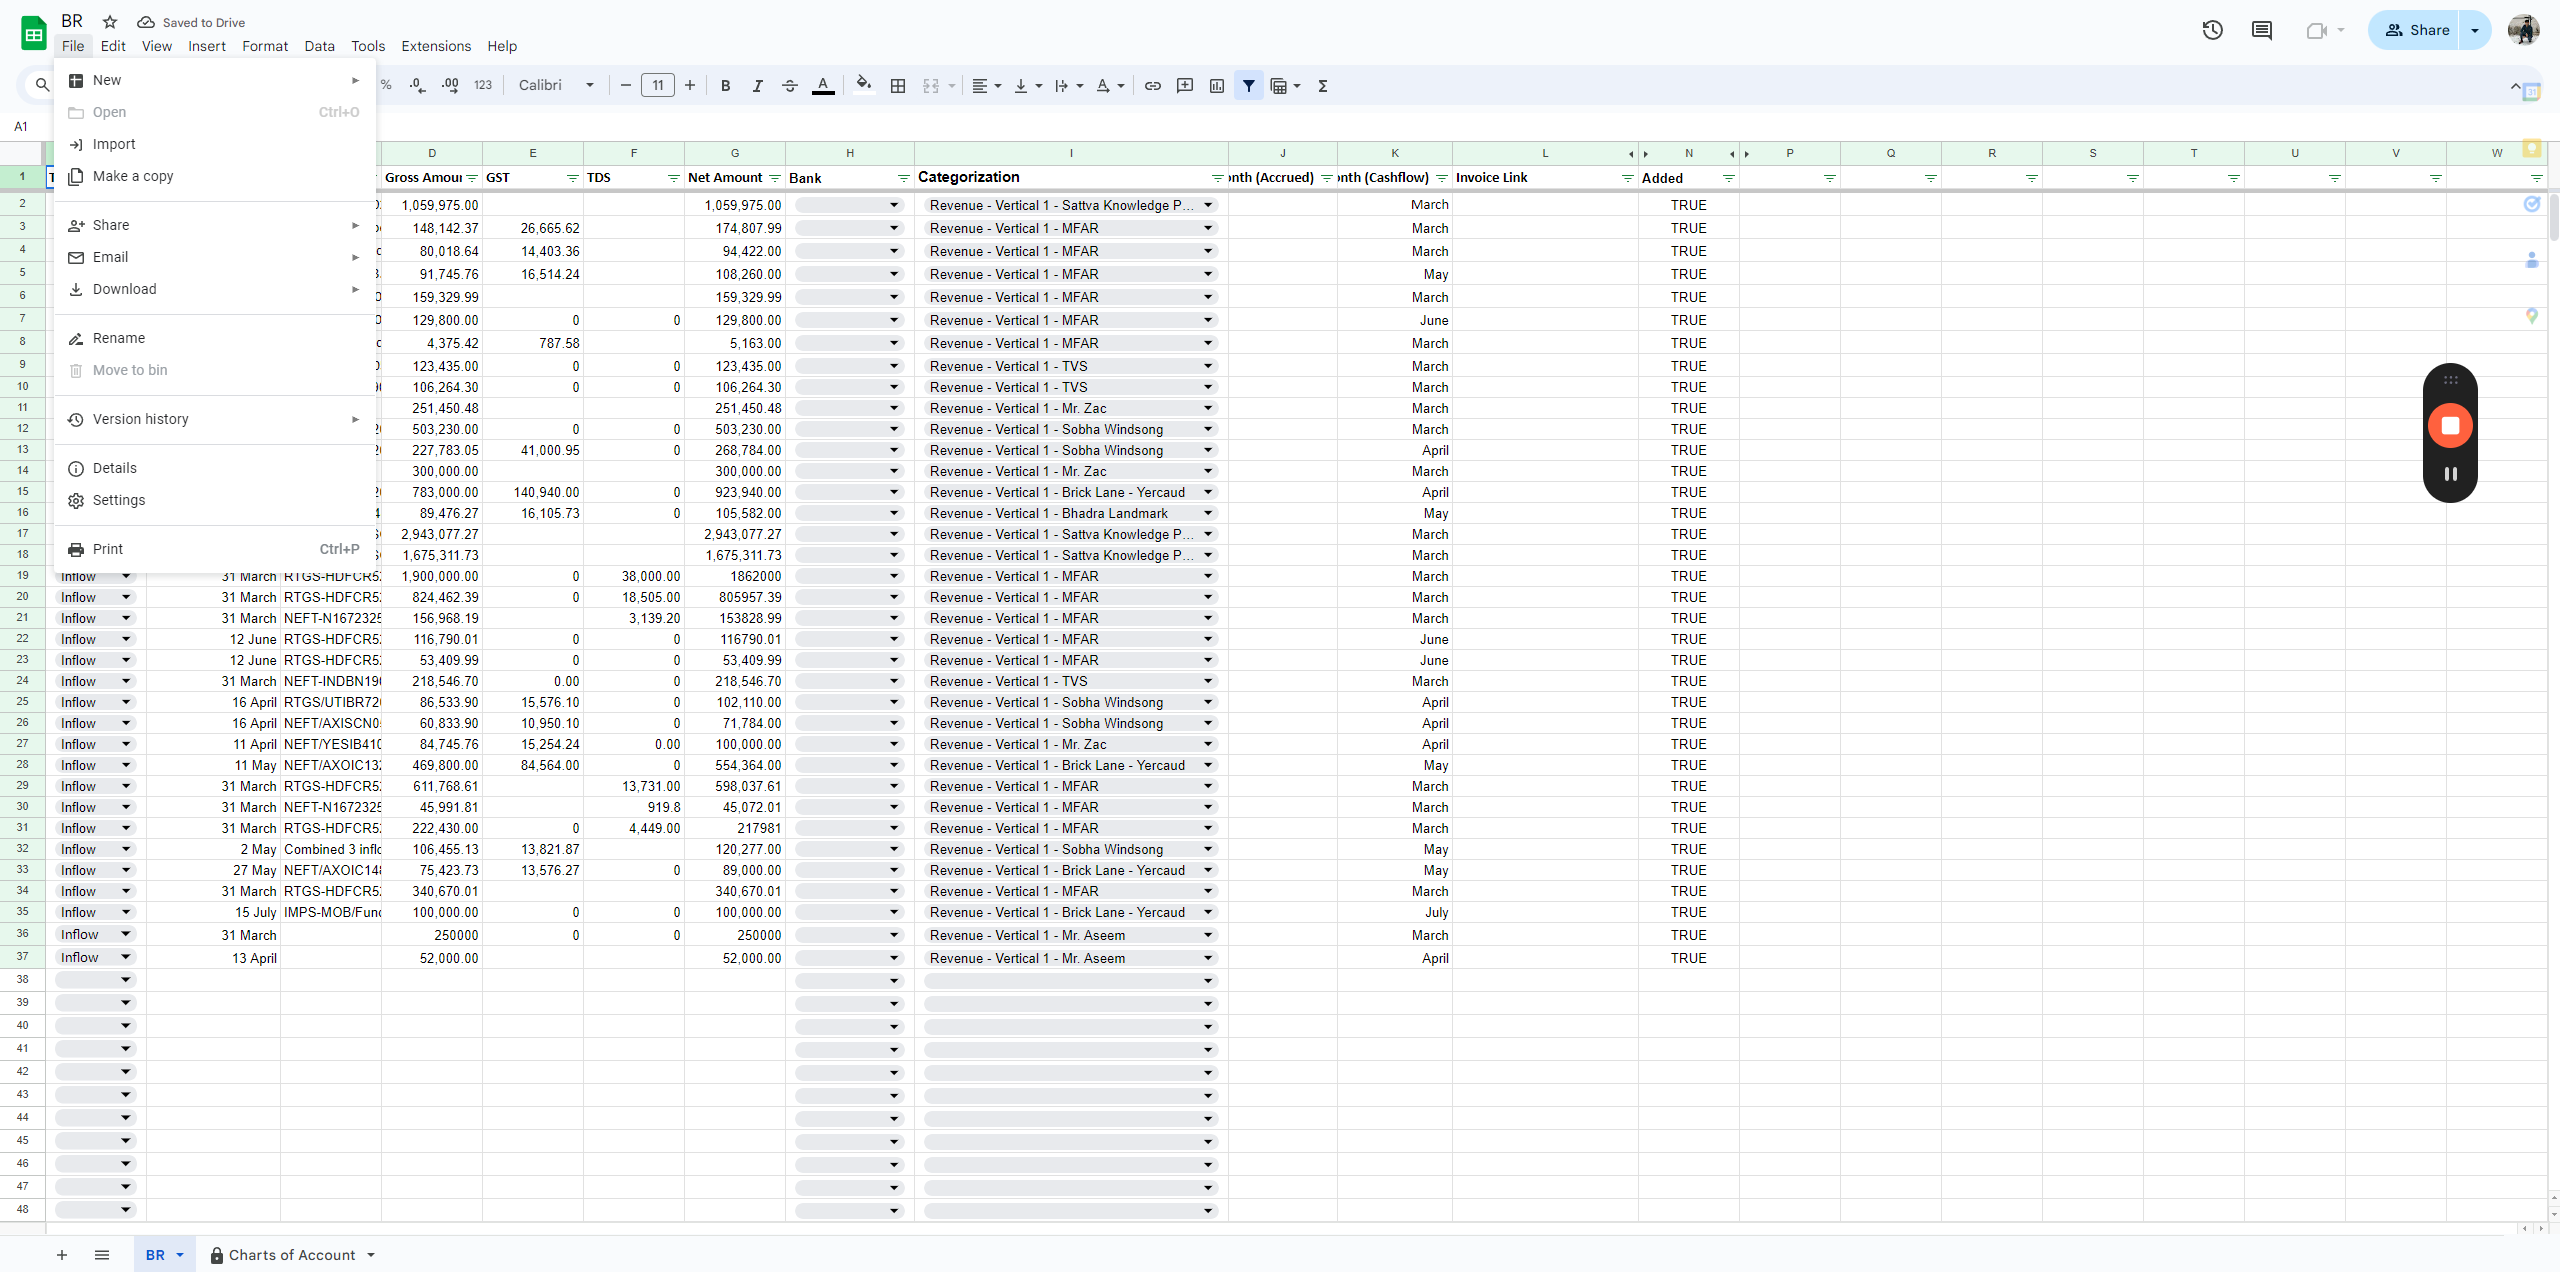Open the Extensions menu
The width and height of the screenshot is (2560, 1272).
point(436,46)
